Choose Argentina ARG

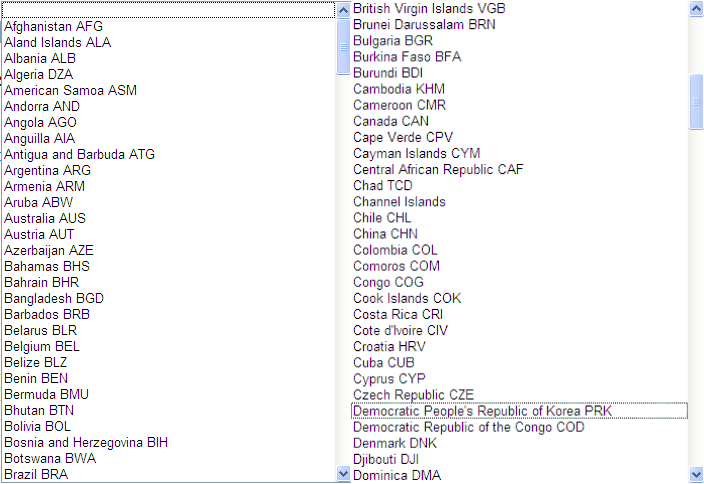click(x=48, y=171)
